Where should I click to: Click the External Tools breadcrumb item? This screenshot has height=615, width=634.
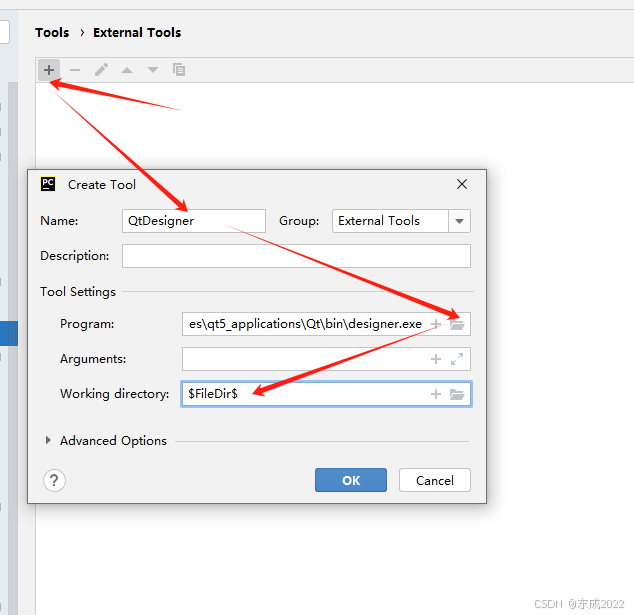pyautogui.click(x=137, y=32)
